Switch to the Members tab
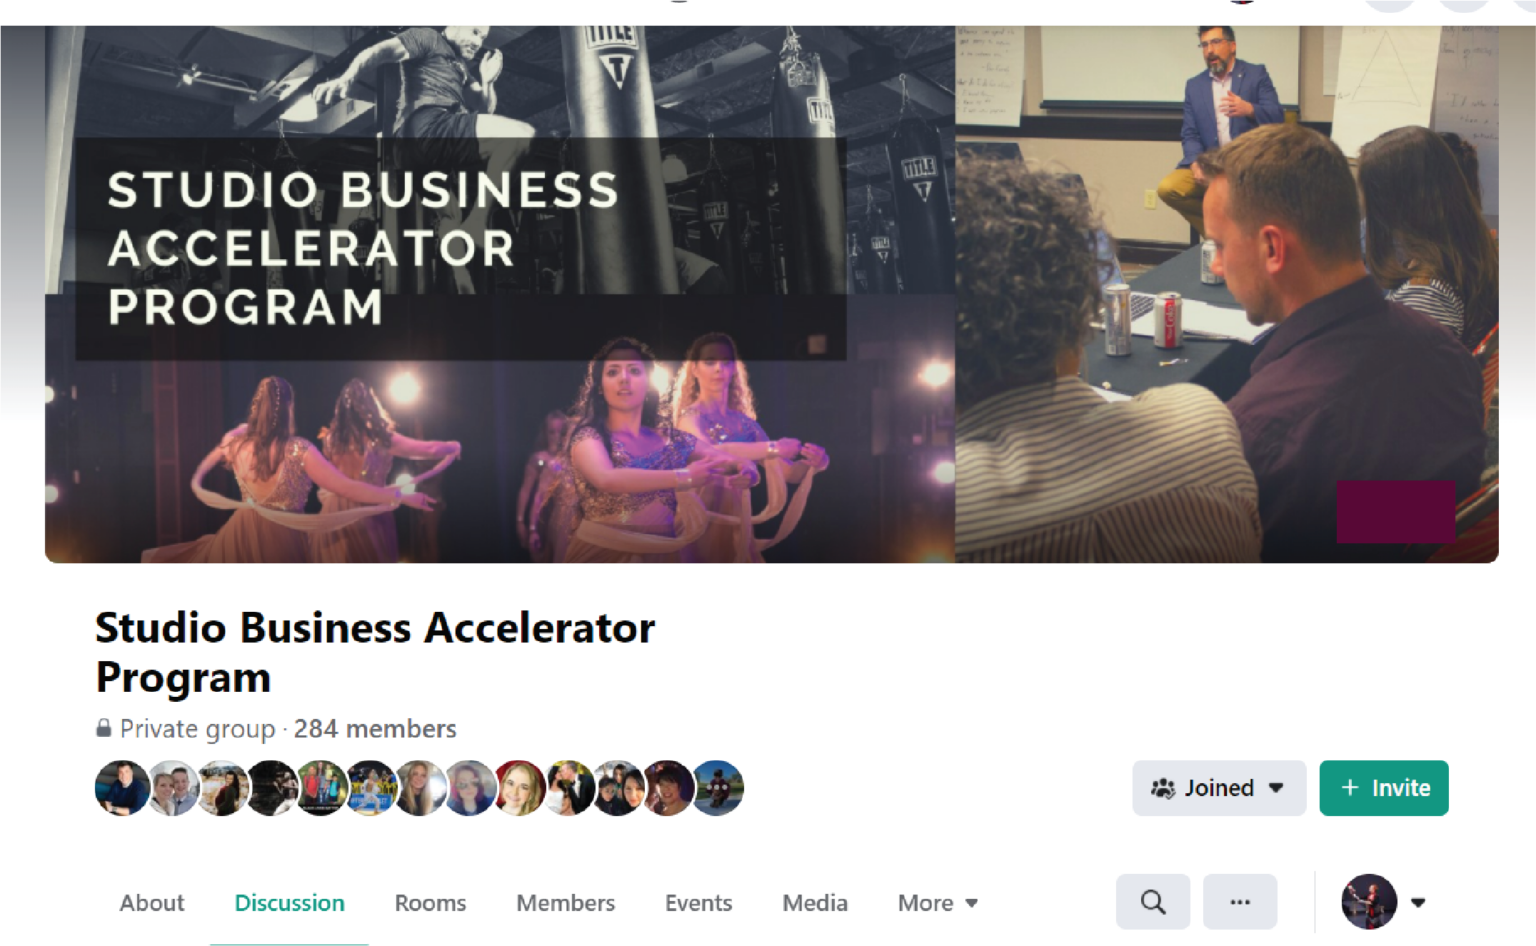 565,903
